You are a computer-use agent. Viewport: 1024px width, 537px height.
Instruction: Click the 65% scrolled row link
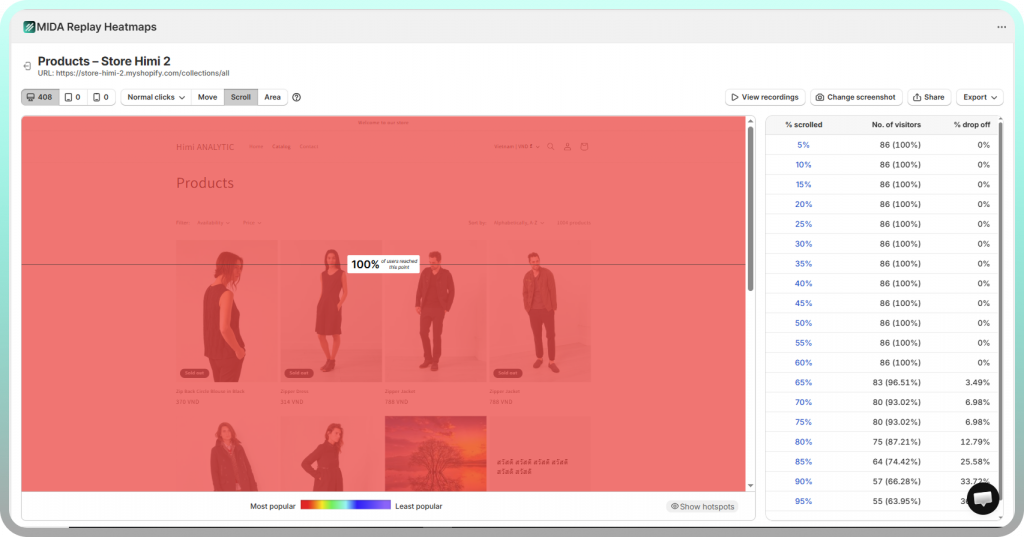click(x=803, y=382)
